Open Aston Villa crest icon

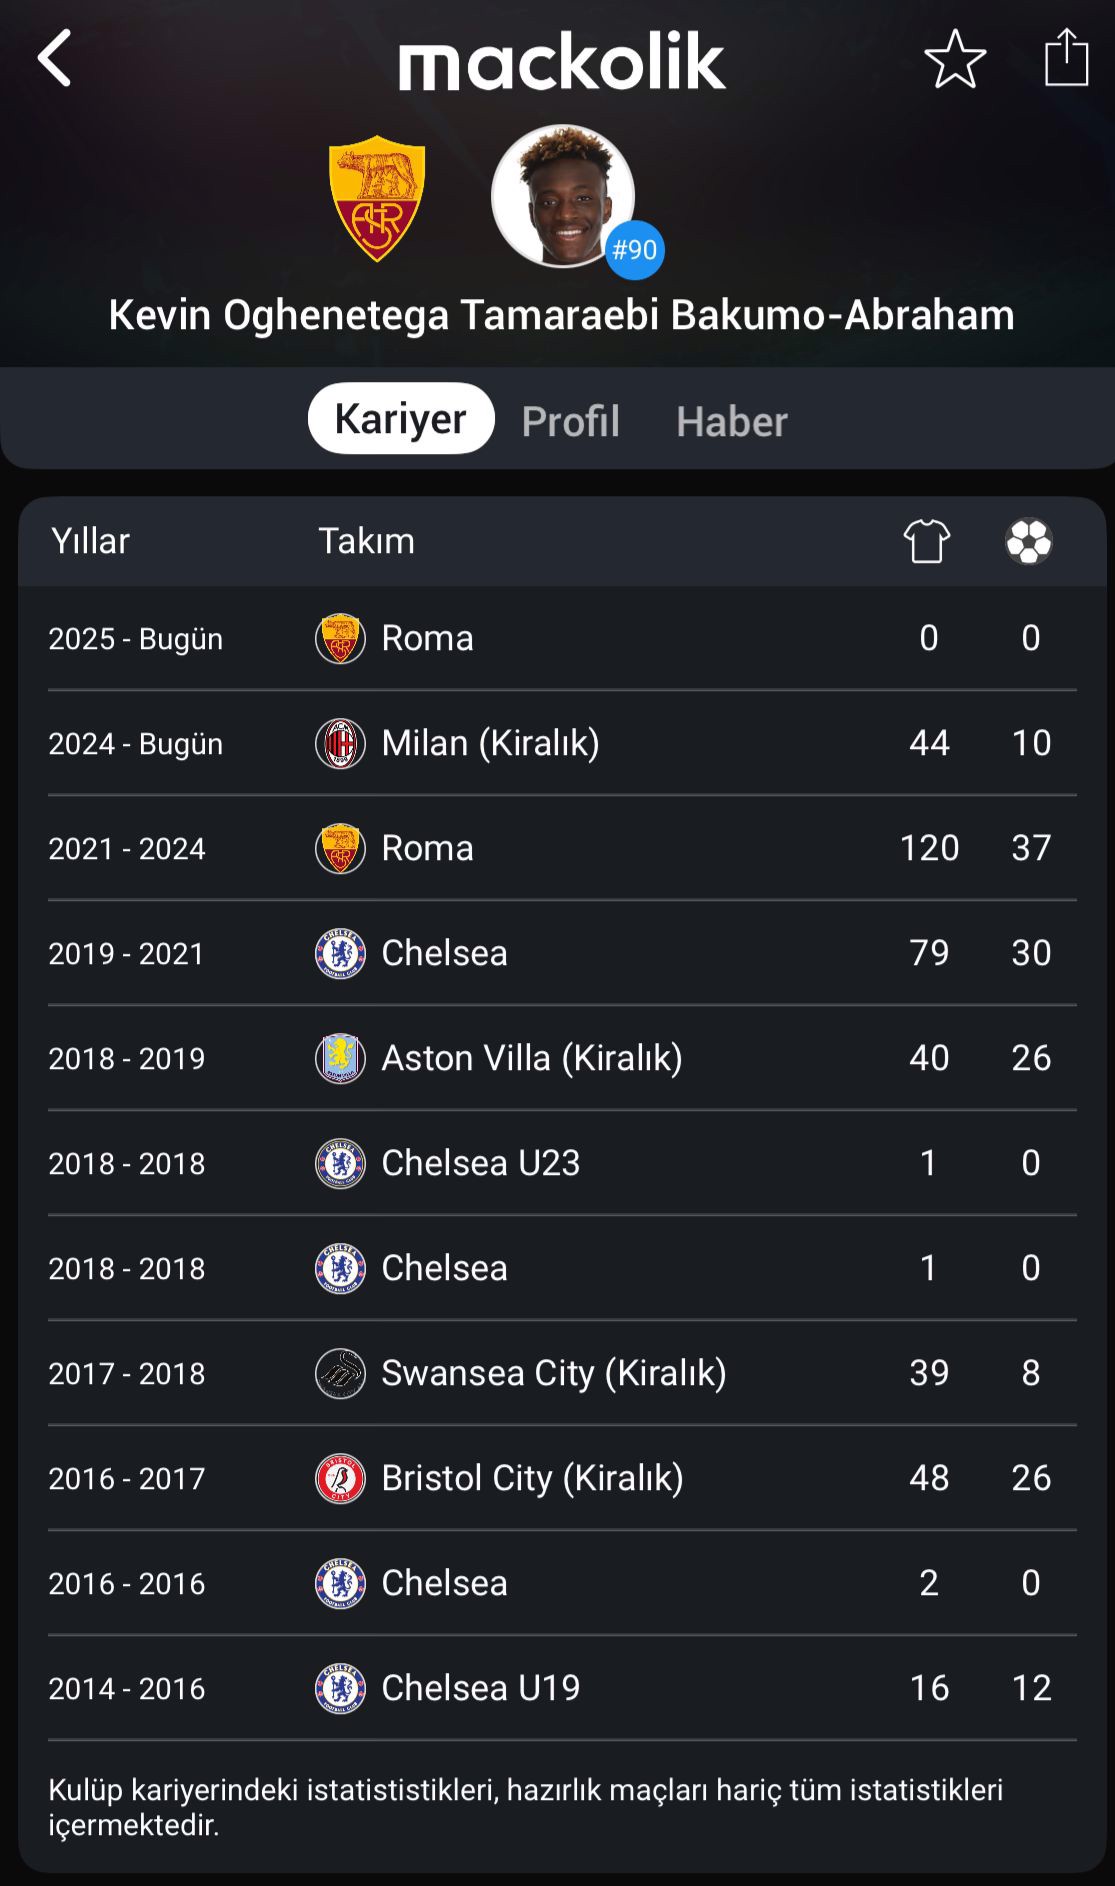pos(340,1059)
